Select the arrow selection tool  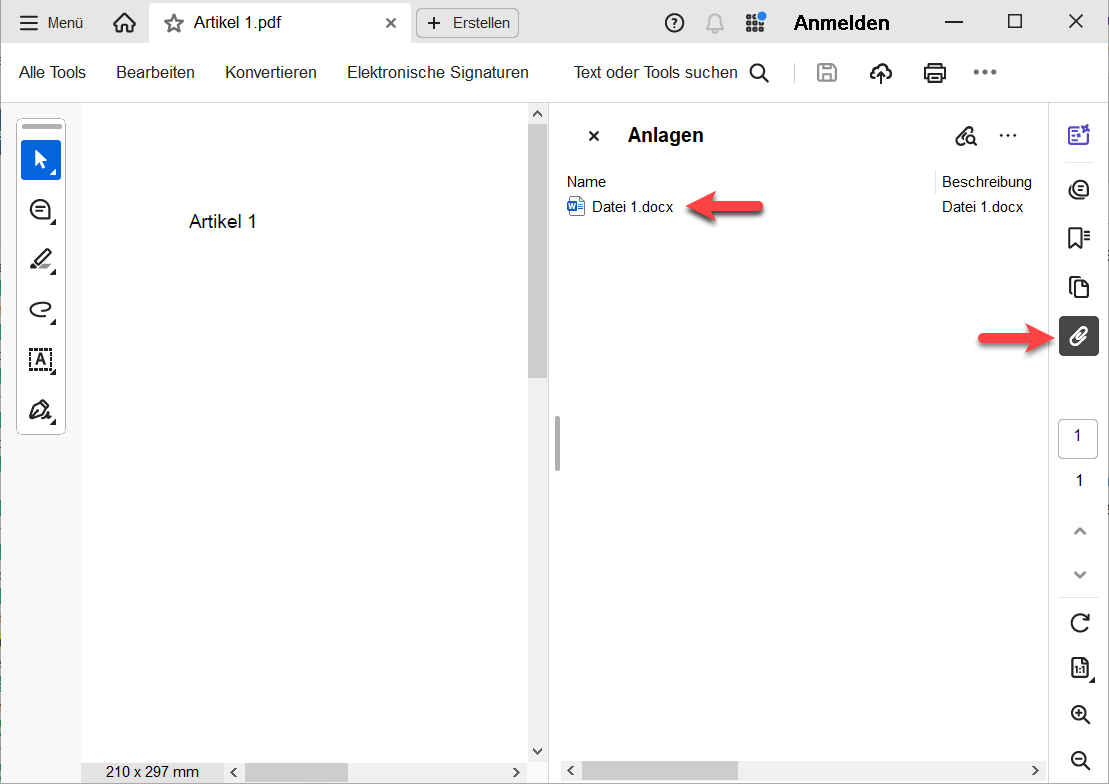[41, 160]
